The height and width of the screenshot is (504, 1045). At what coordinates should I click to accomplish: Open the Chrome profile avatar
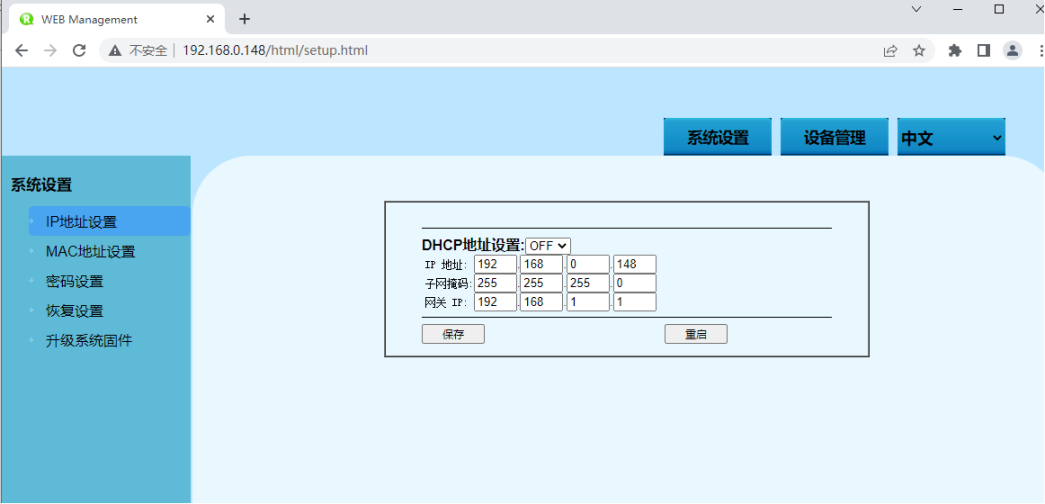1012,50
